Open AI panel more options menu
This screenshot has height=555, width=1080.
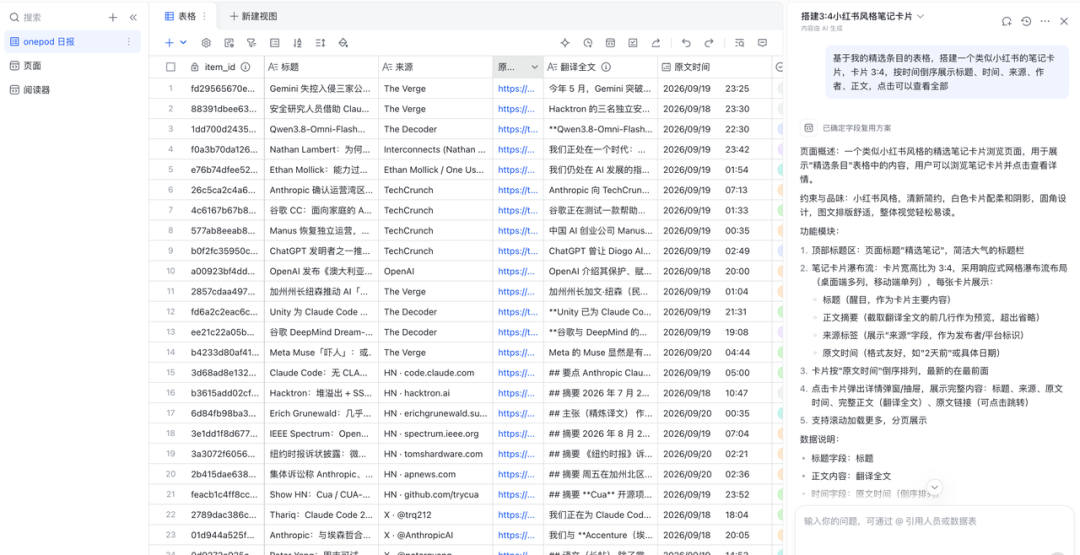[x=1045, y=21]
